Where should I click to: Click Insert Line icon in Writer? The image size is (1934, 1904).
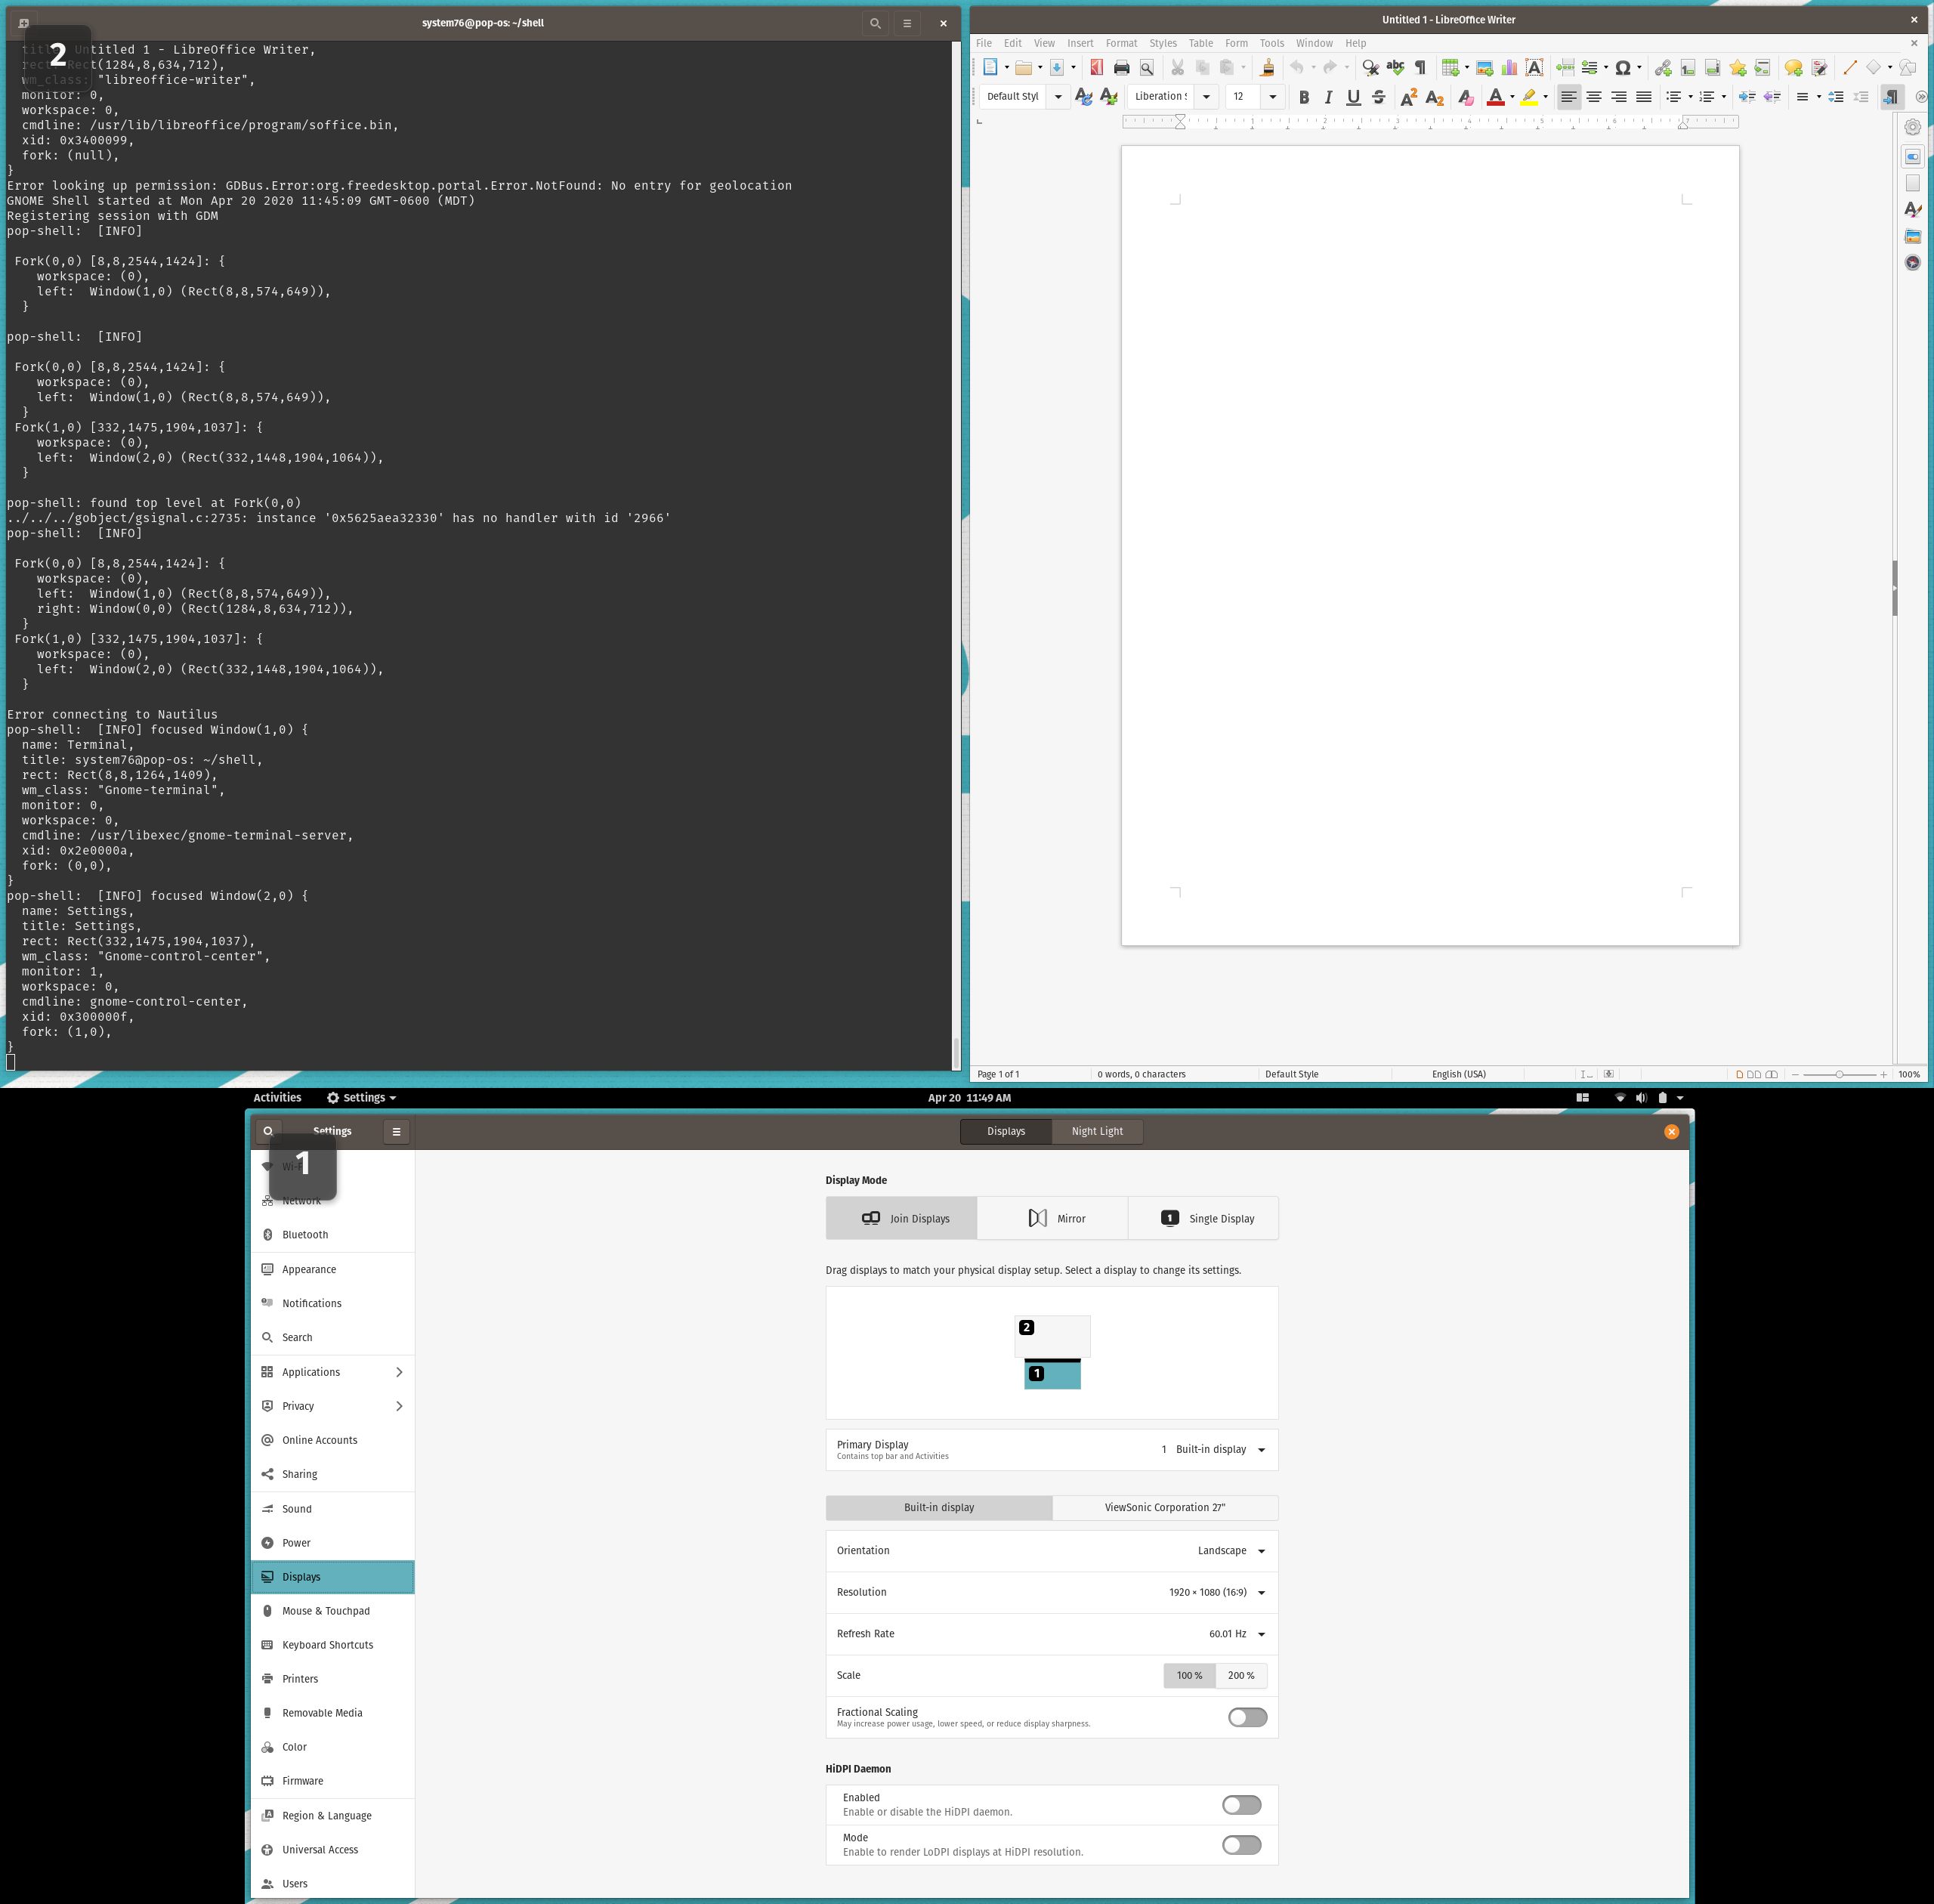(x=1850, y=68)
